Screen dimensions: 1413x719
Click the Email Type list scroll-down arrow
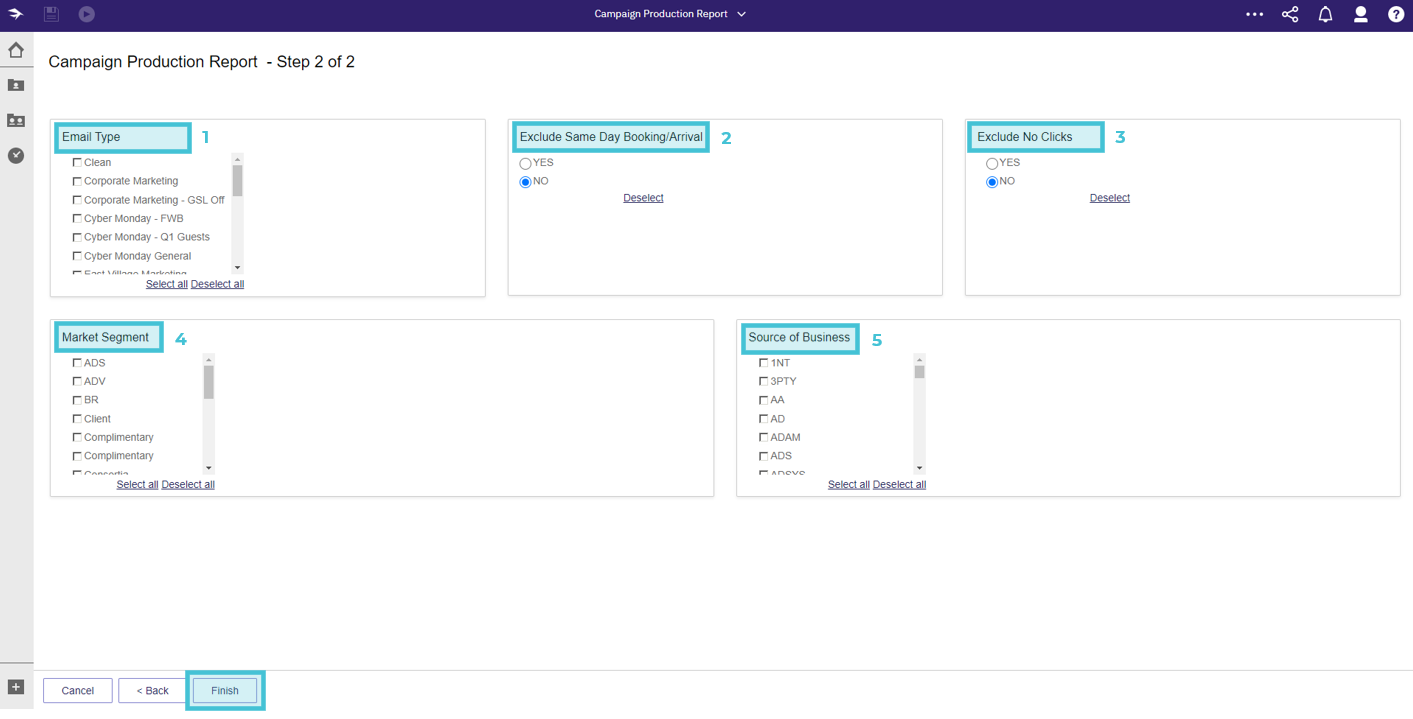click(x=237, y=267)
